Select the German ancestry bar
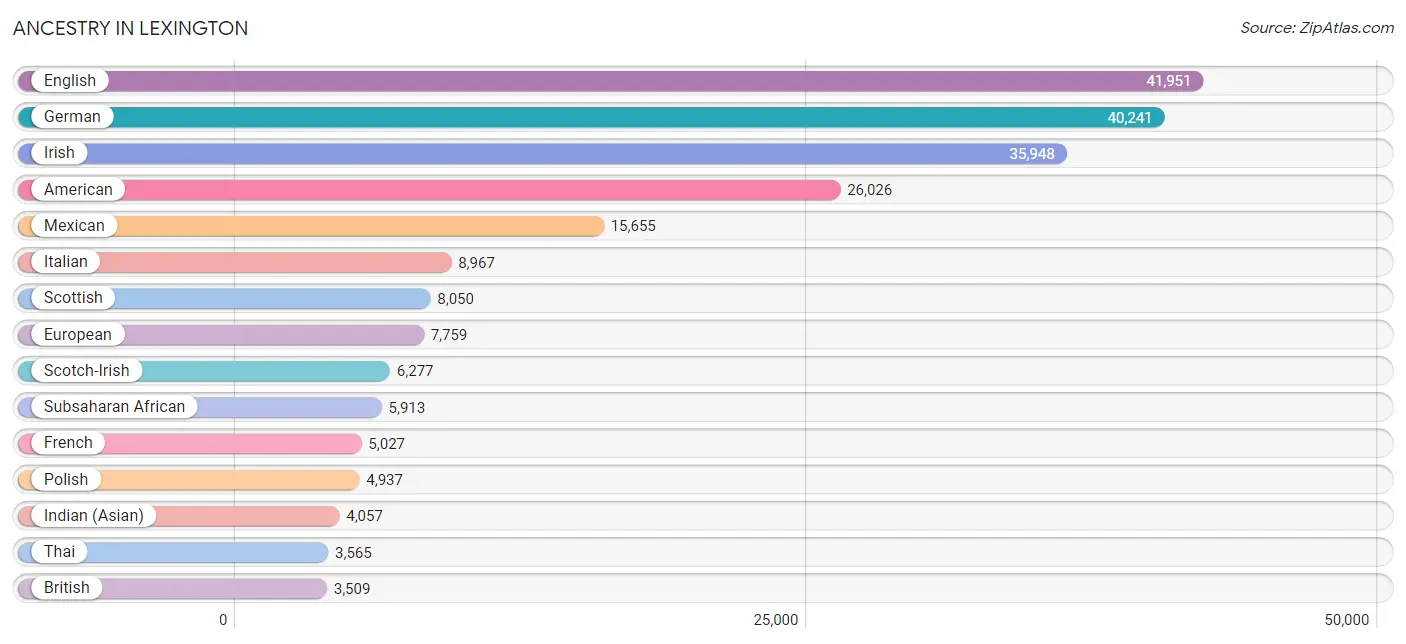Screen dimensions: 1406x644 coord(591,117)
